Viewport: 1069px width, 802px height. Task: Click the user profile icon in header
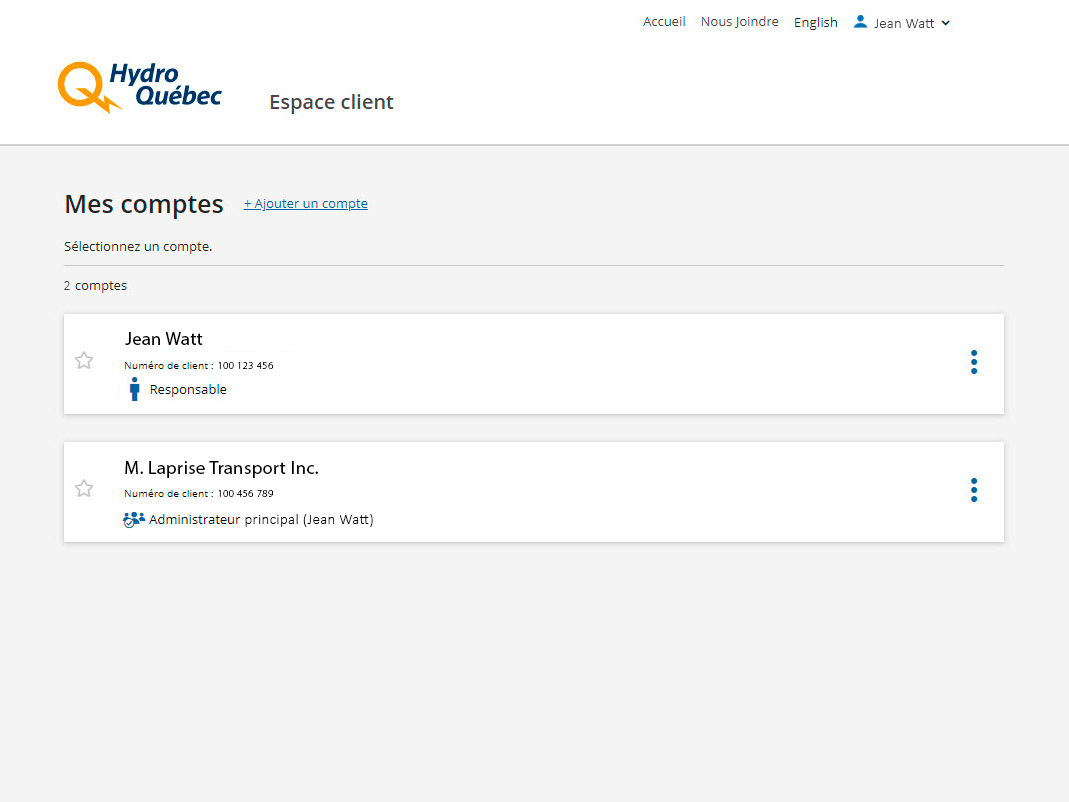(860, 21)
